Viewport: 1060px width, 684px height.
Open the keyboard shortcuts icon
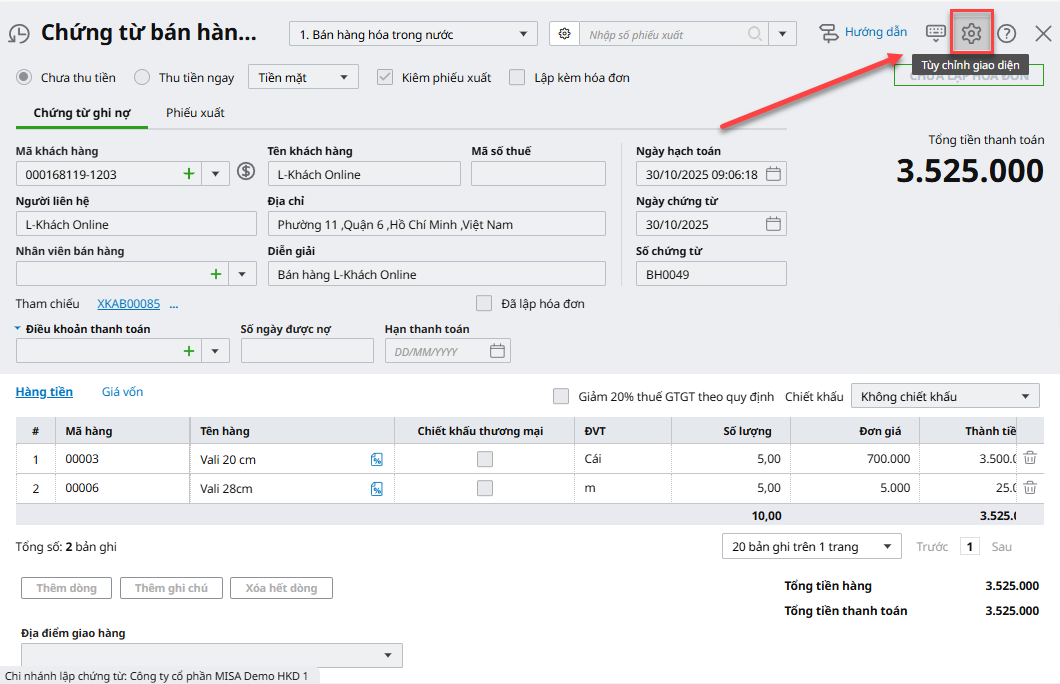click(935, 34)
